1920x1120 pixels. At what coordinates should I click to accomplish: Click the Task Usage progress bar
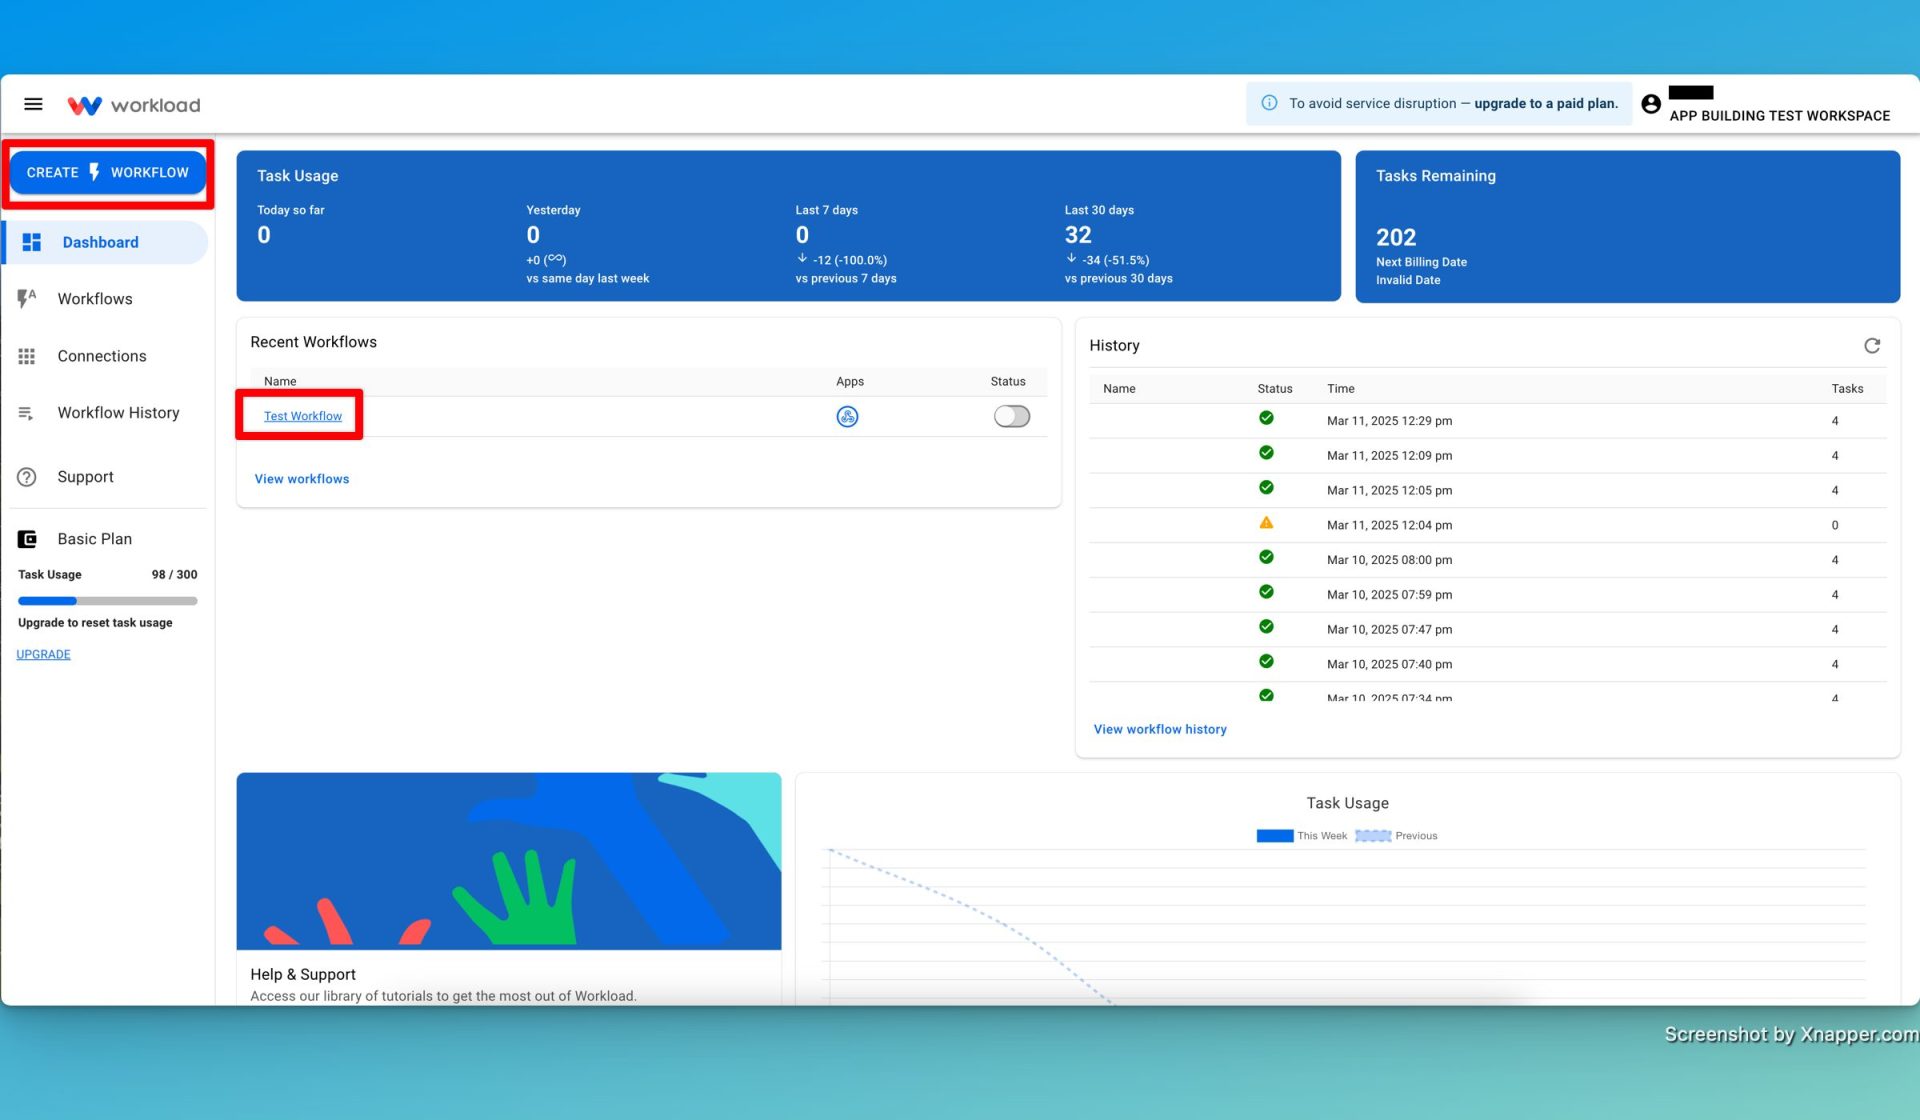(x=107, y=600)
